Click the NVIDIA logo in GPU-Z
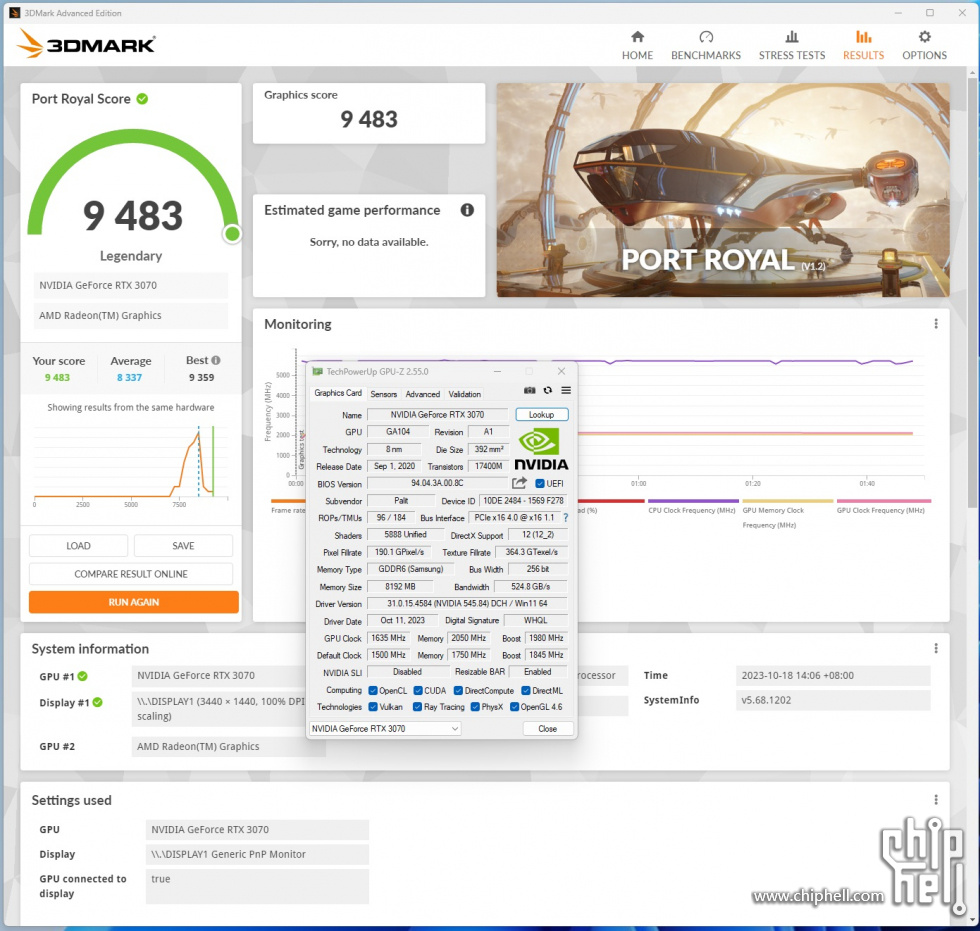980x931 pixels. [x=541, y=449]
